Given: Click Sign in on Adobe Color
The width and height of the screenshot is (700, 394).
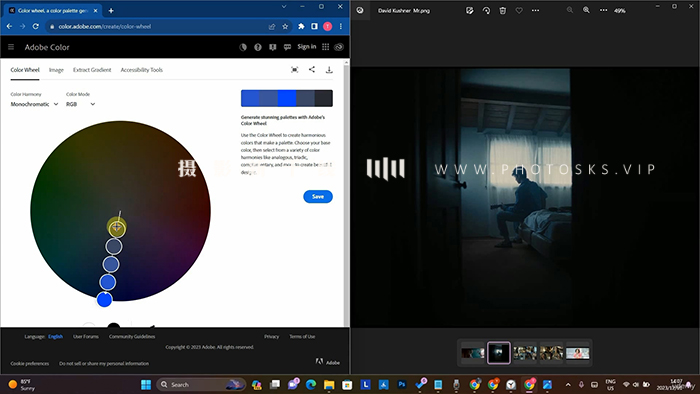Looking at the screenshot, I should coord(307,46).
